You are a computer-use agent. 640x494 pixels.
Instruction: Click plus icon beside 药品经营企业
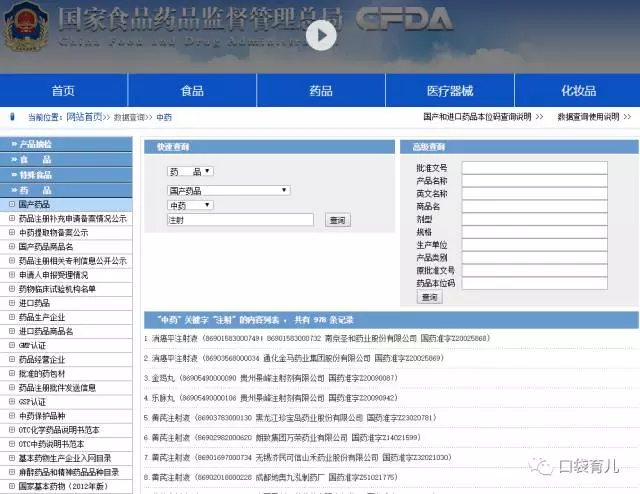coord(12,359)
